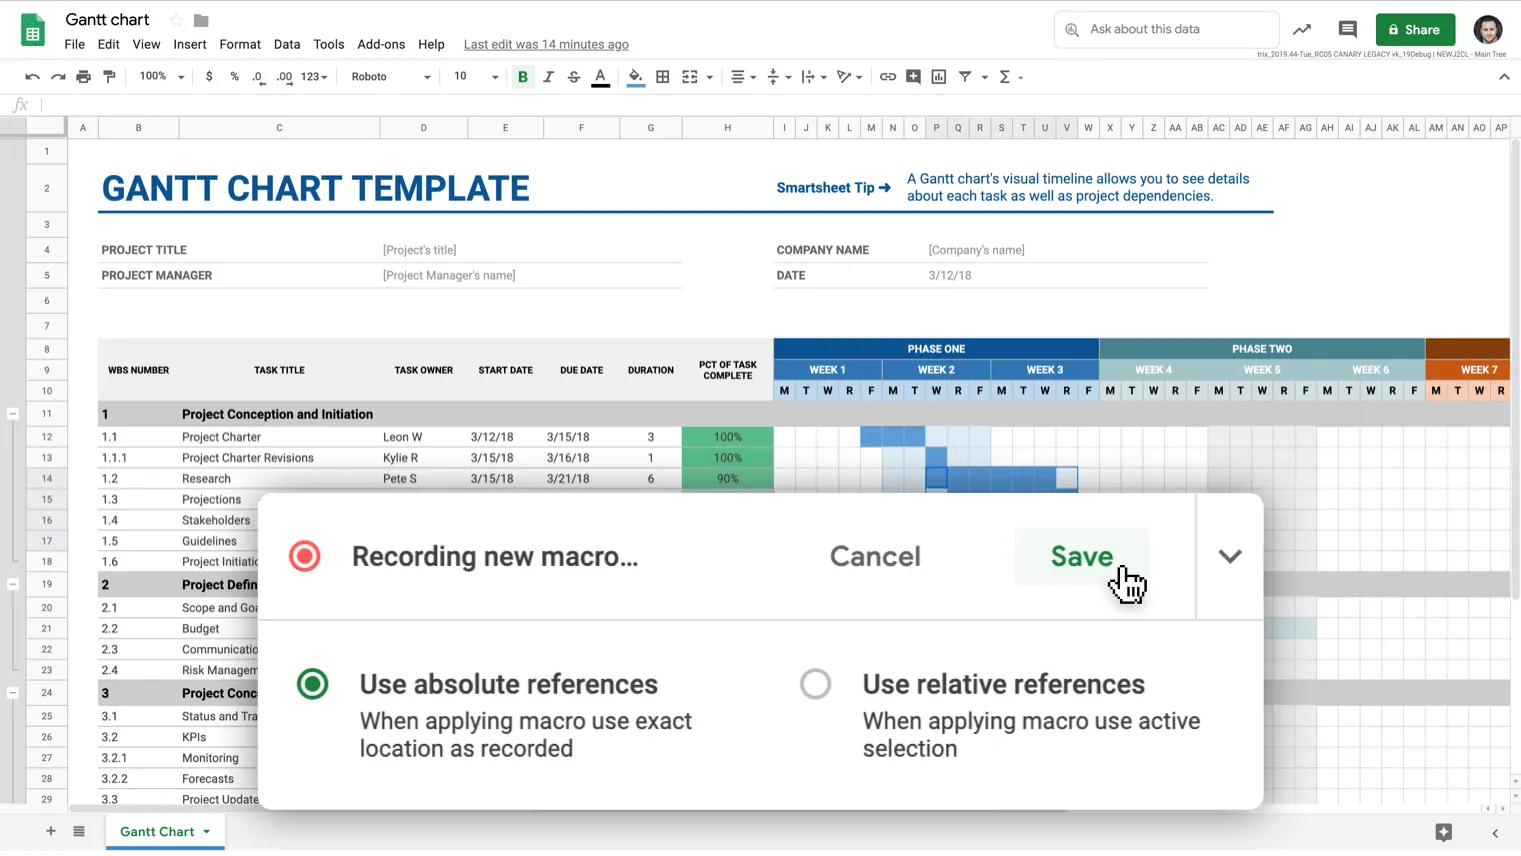Show all sheets list
This screenshot has height=856, width=1521.
[79, 831]
